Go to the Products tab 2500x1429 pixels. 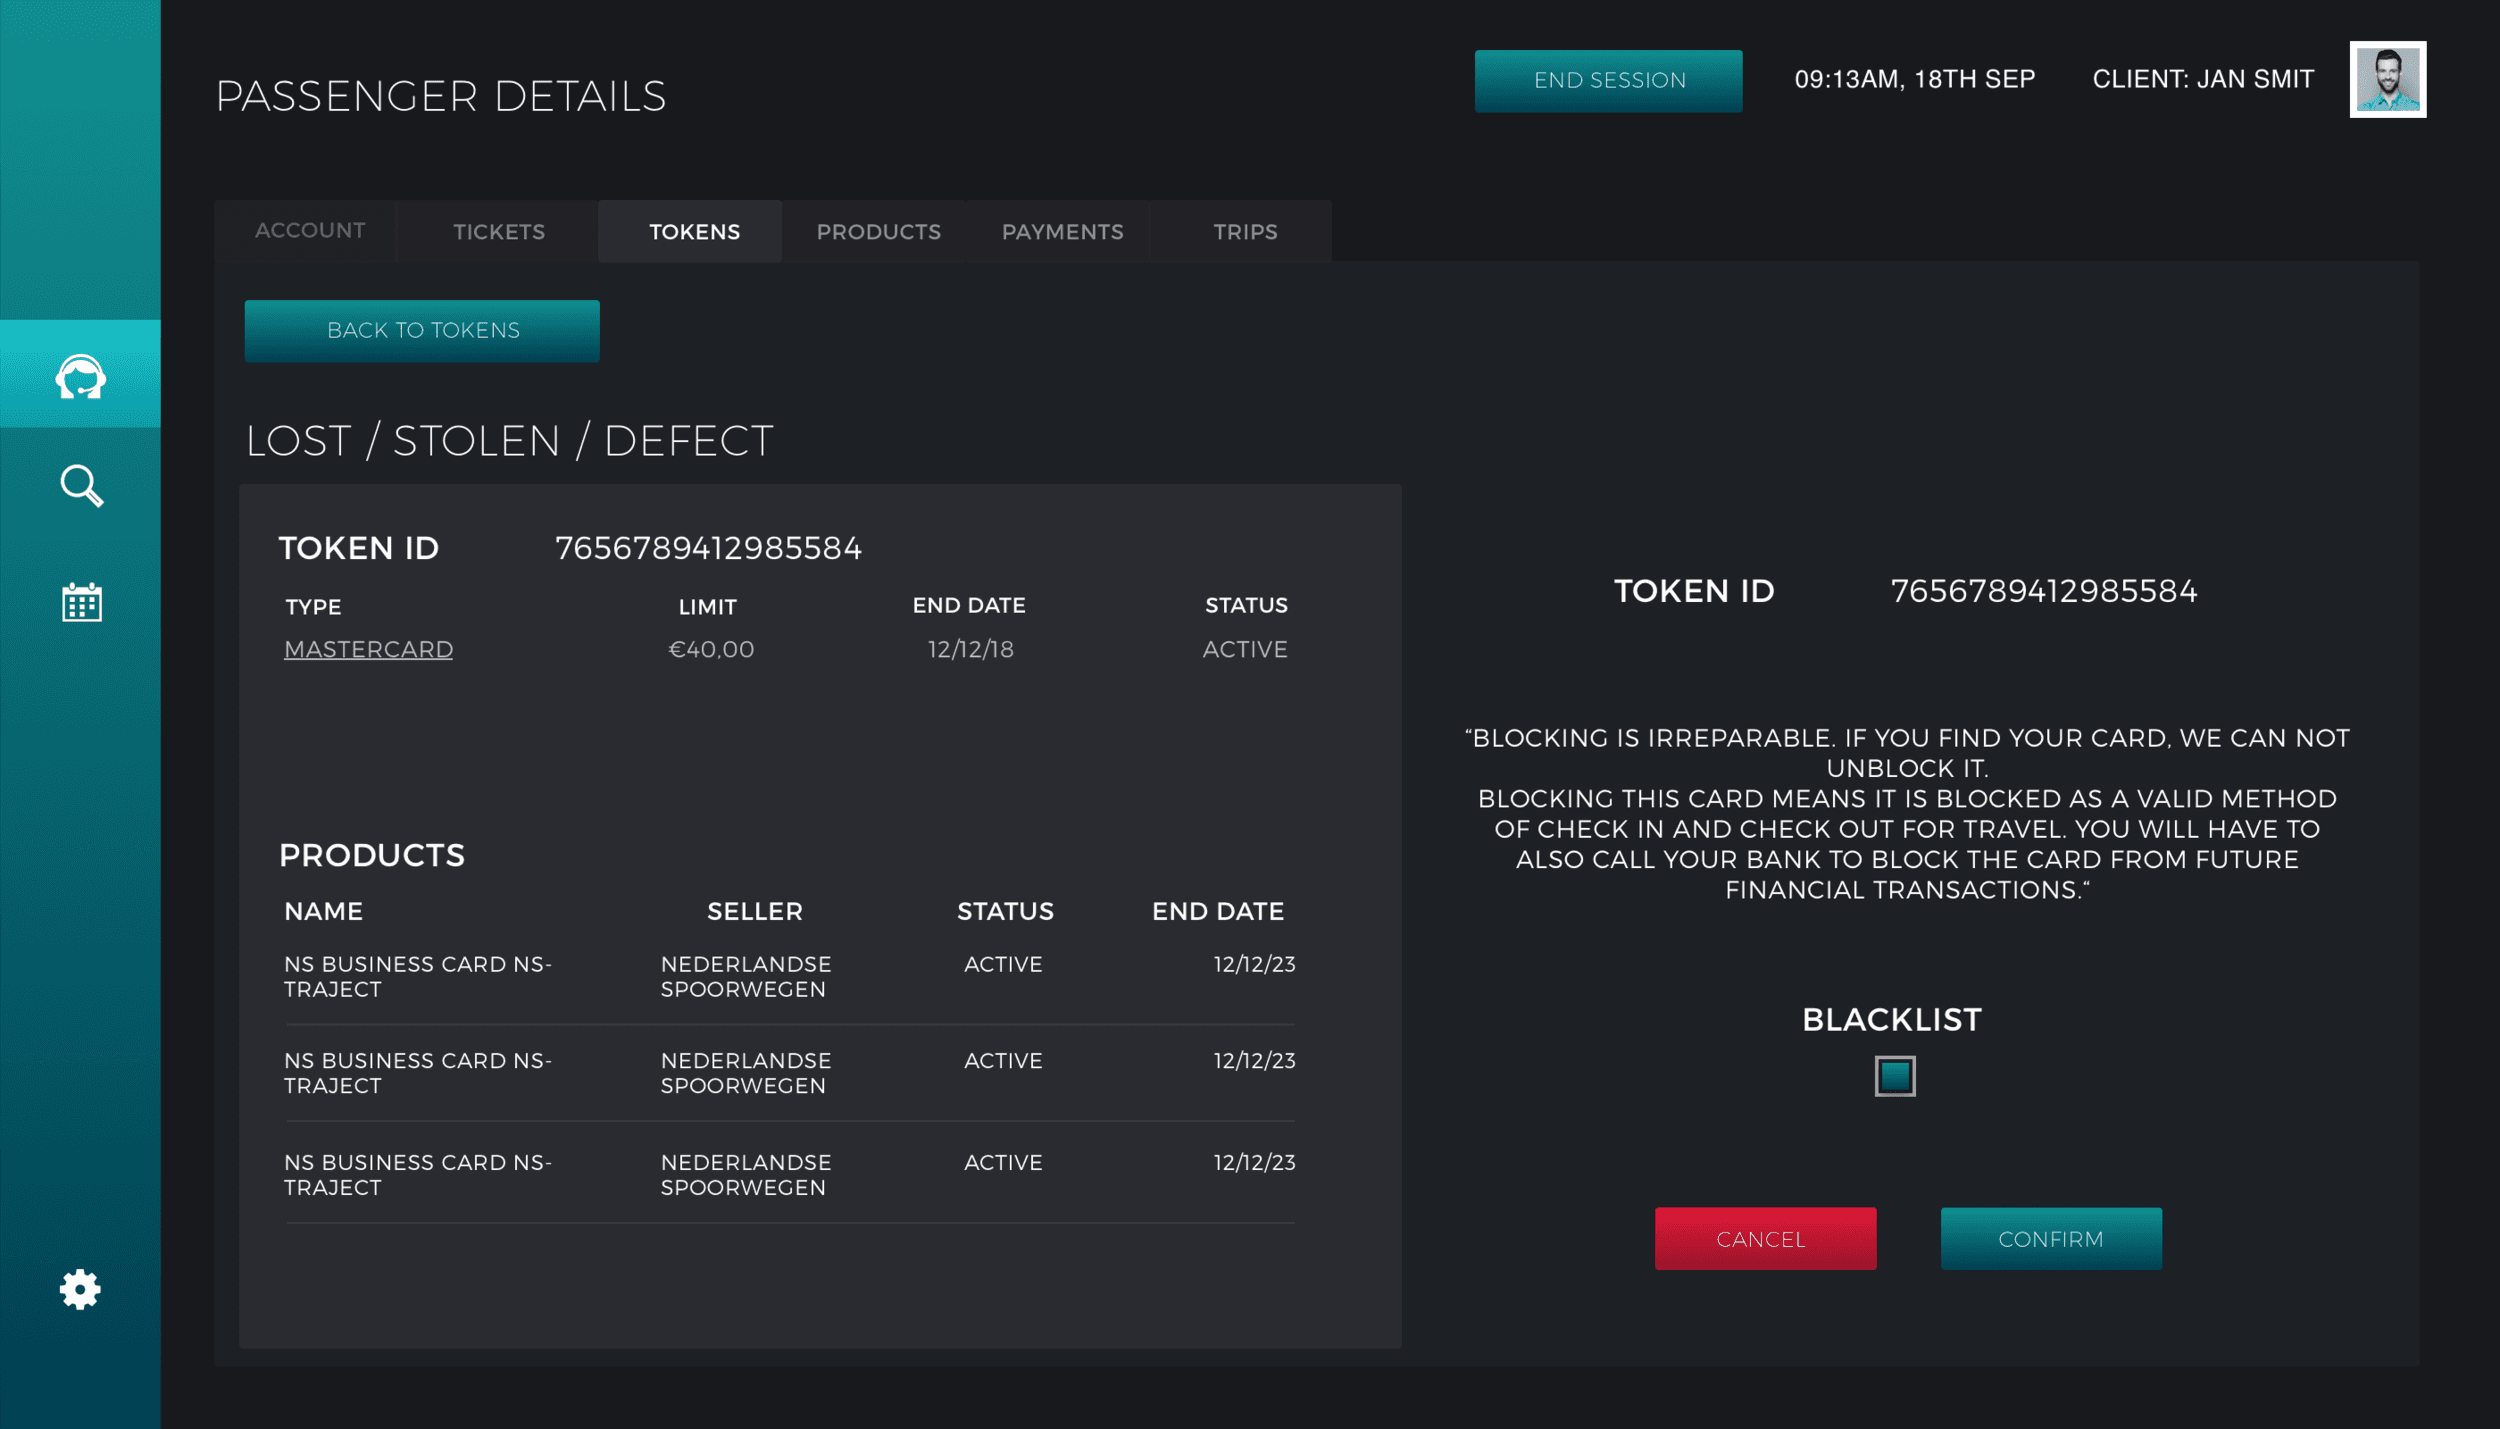tap(878, 232)
